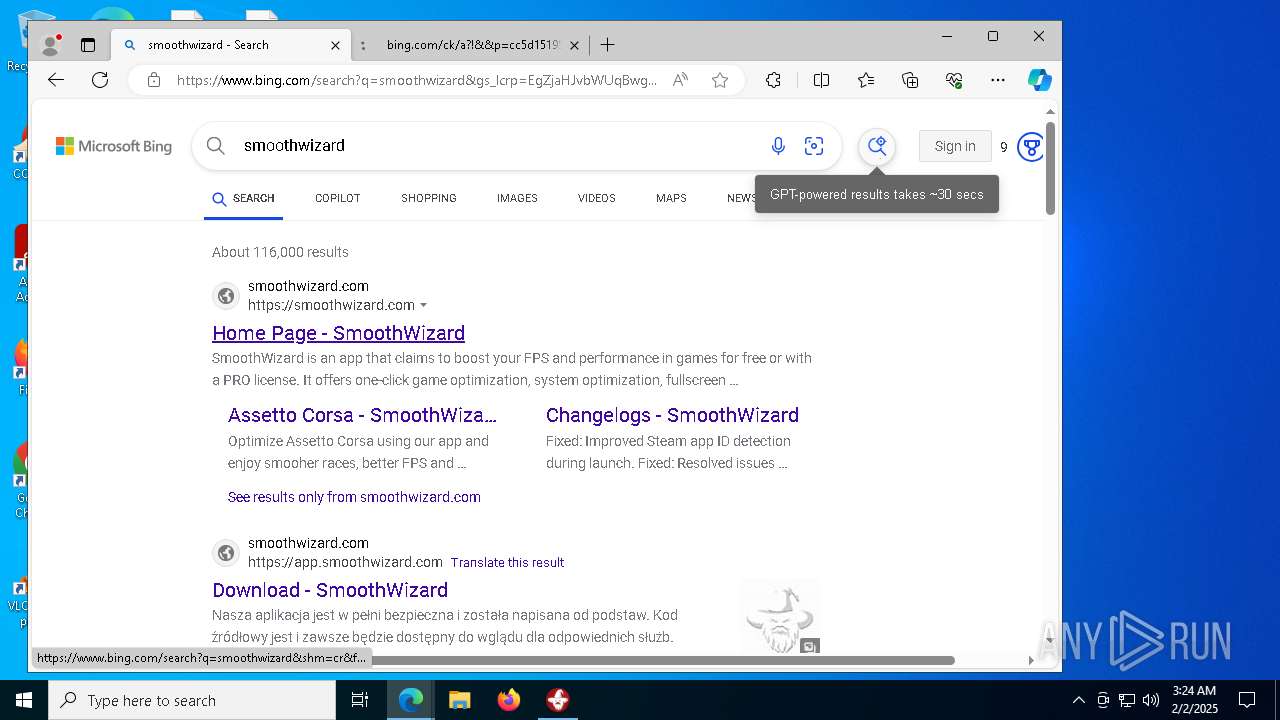Click the horizontal page scrollbar
1280x720 pixels.
click(662, 660)
